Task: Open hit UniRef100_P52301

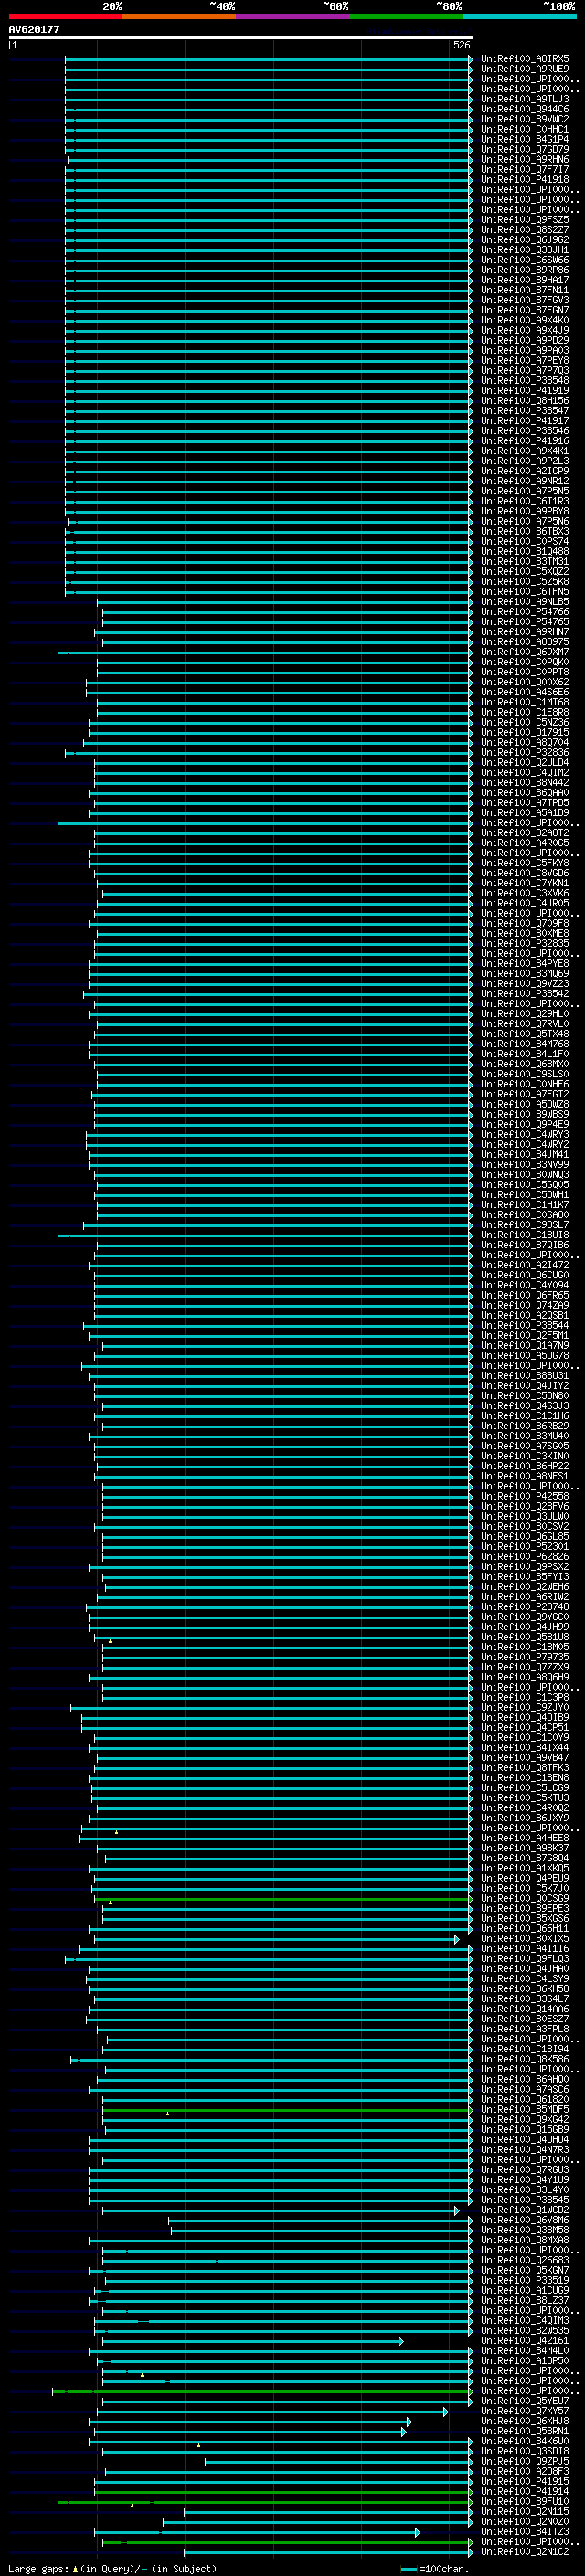Action: [525, 1547]
